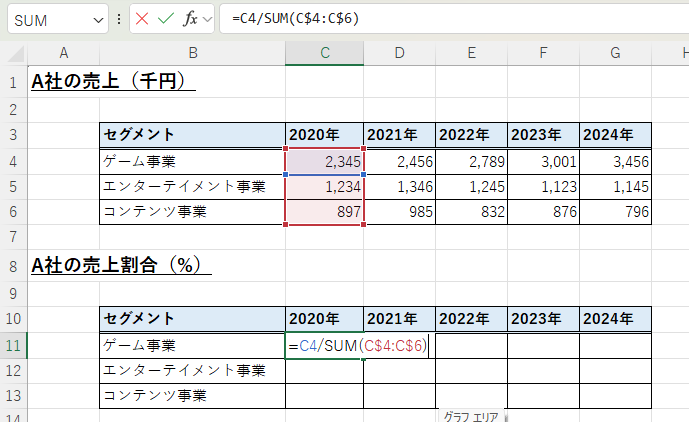Screen dimensions: 689x422
Task: Select the row 4 header
Action: tap(13, 160)
